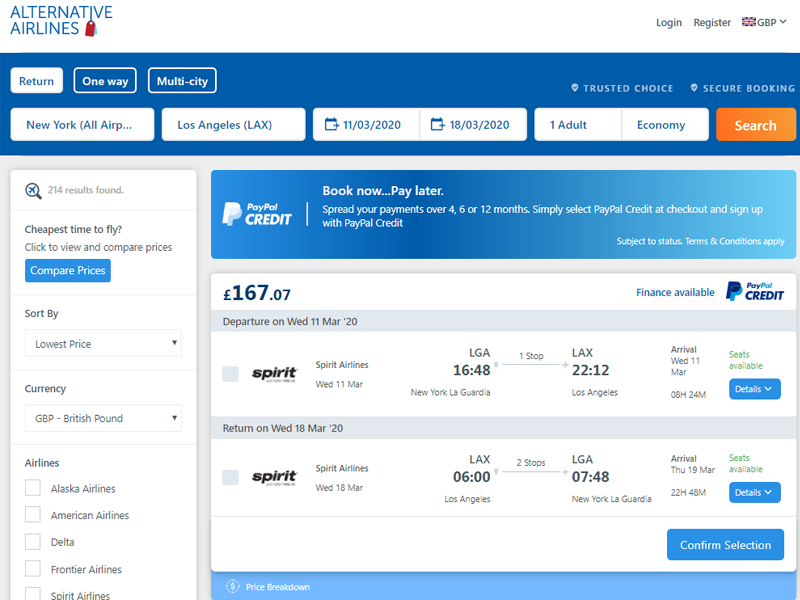Click Subject to status Terms & Conditions text
Image resolution: width=800 pixels, height=600 pixels.
(701, 241)
